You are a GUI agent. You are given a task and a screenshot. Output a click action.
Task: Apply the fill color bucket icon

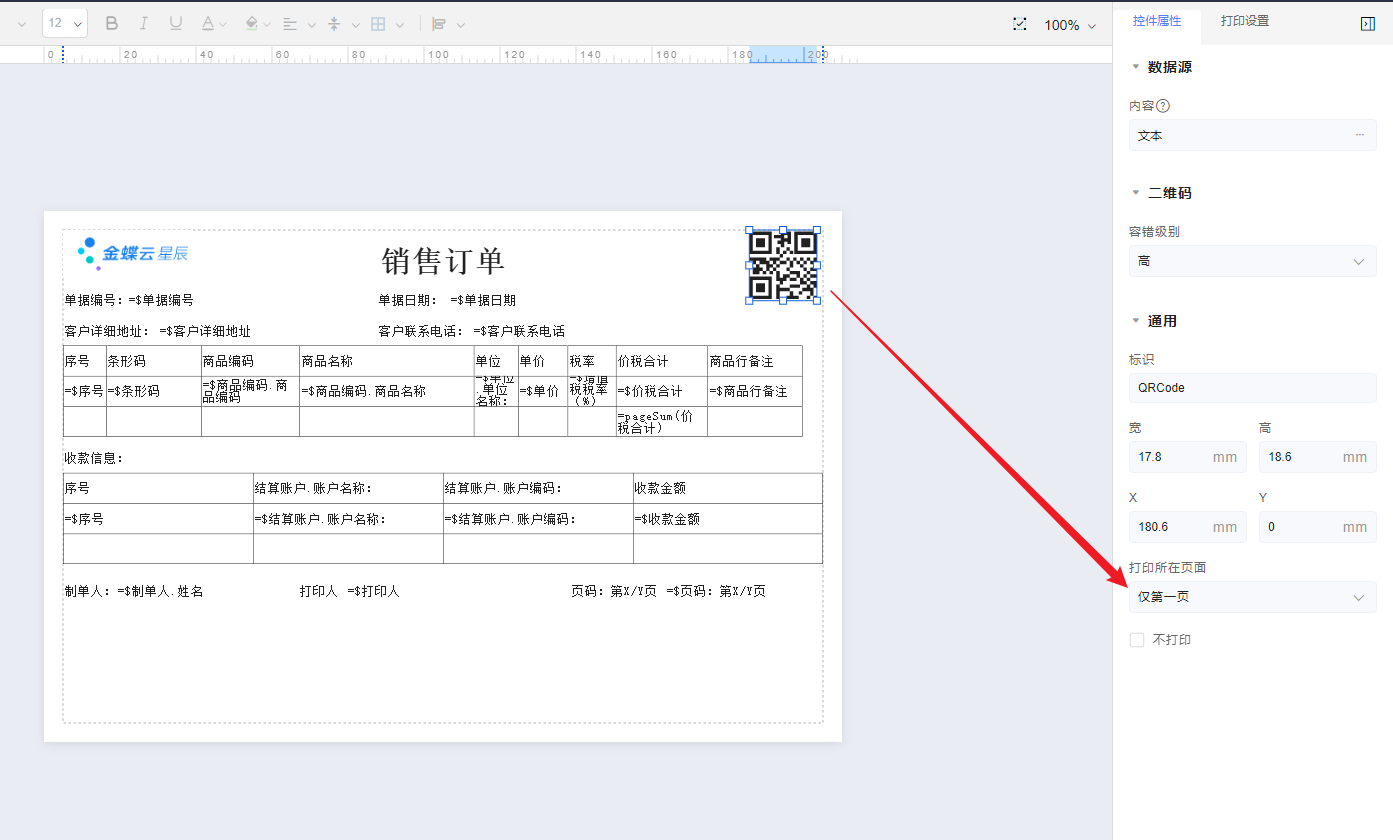(x=252, y=23)
